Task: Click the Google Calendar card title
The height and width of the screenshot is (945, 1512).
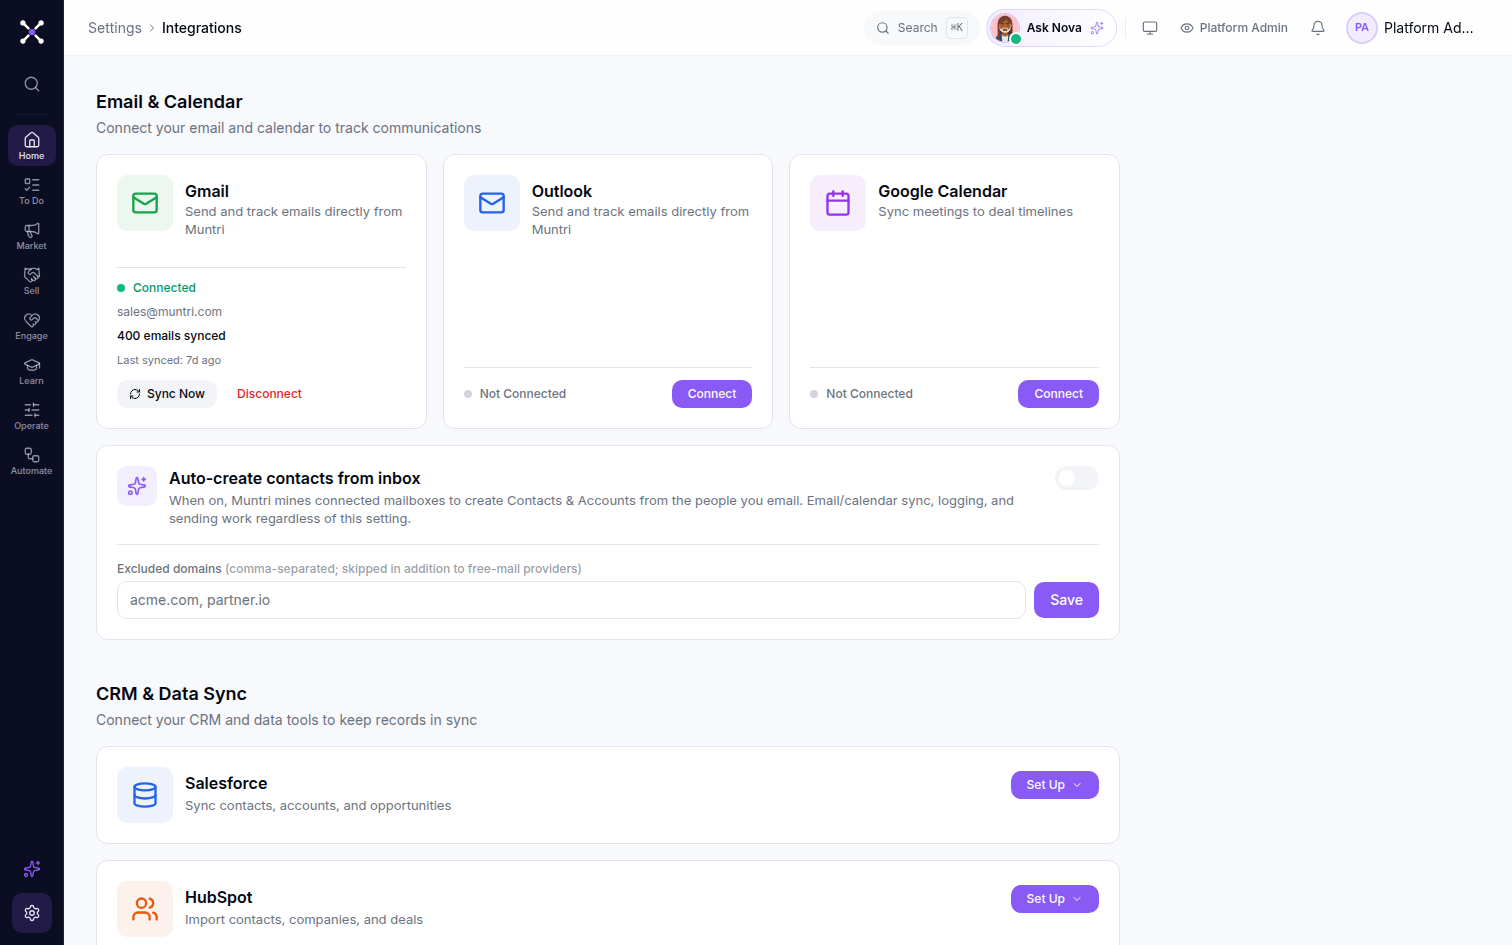Action: tap(942, 191)
